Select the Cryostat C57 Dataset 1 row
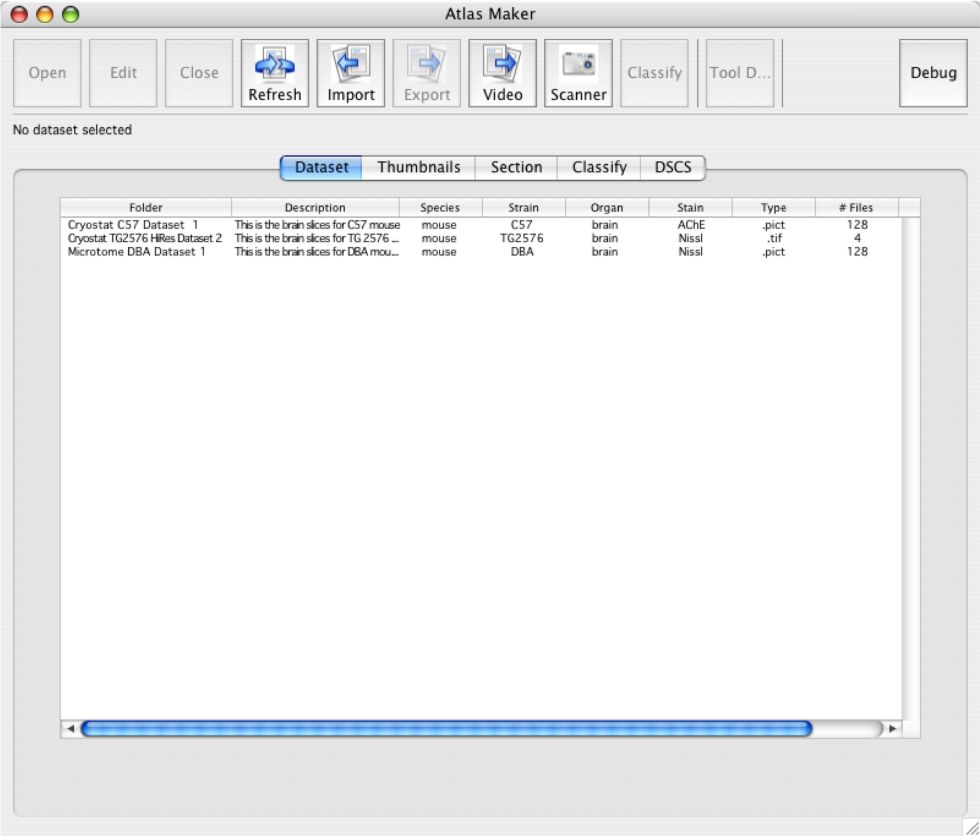The width and height of the screenshot is (980, 836). (x=133, y=225)
